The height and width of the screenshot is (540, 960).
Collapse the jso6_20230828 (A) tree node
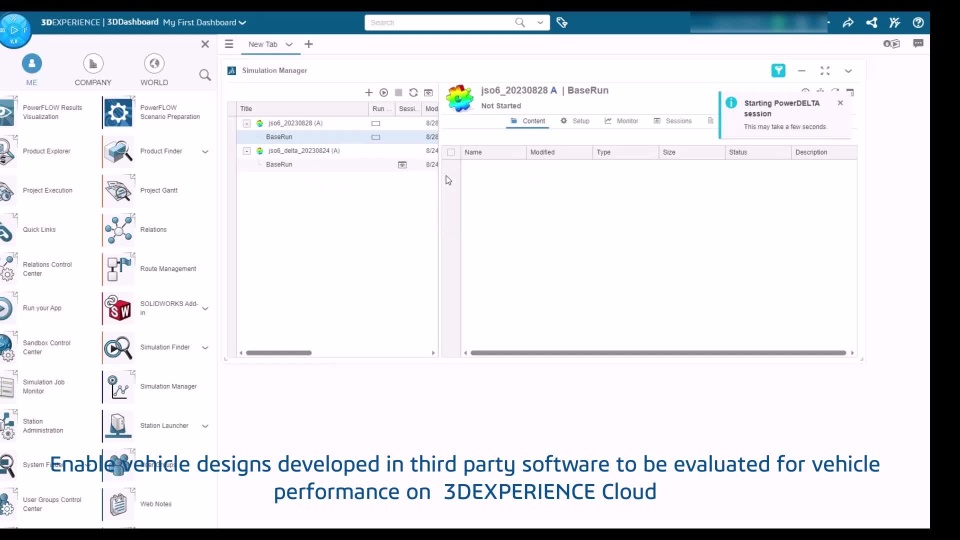point(247,123)
